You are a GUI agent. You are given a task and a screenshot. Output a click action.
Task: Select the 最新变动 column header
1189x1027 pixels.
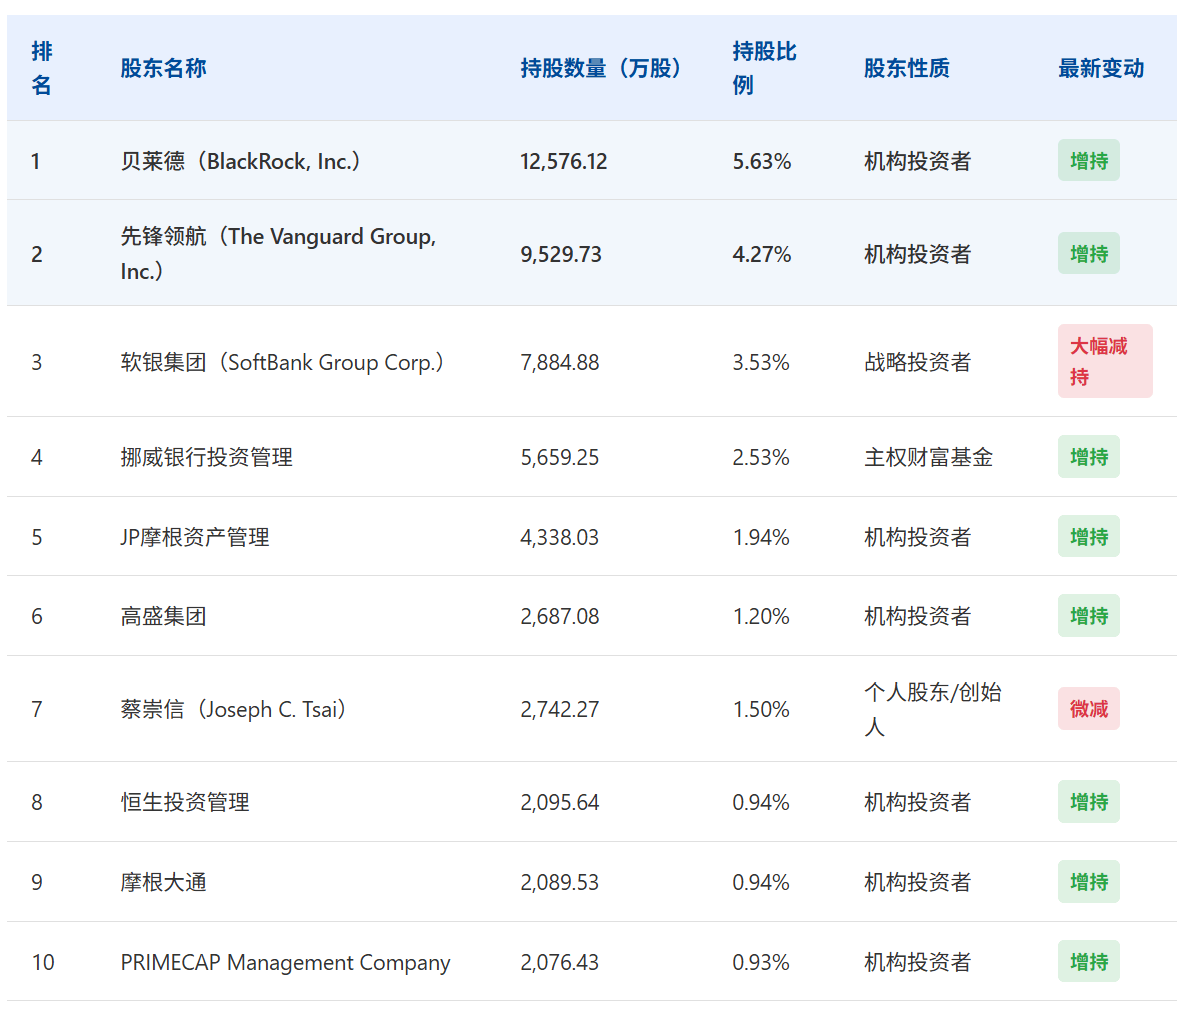1100,68
